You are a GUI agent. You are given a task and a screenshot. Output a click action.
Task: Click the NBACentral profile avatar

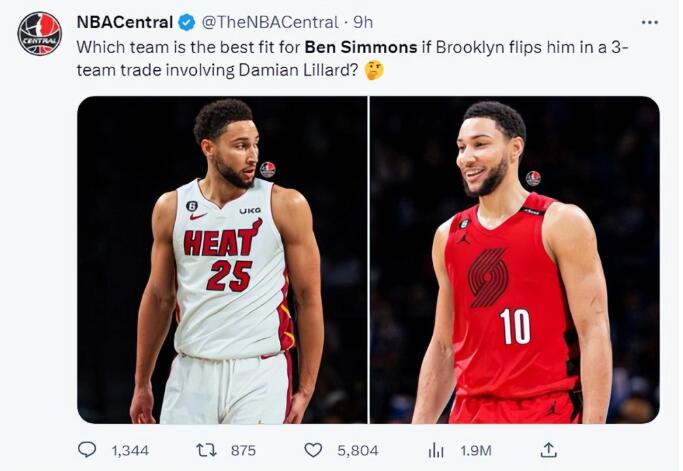tap(39, 34)
